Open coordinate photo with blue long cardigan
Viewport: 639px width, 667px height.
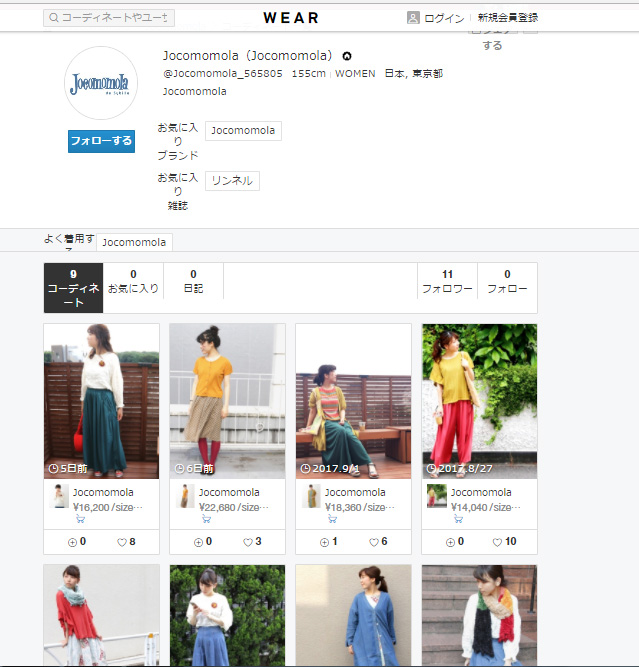pyautogui.click(x=353, y=615)
